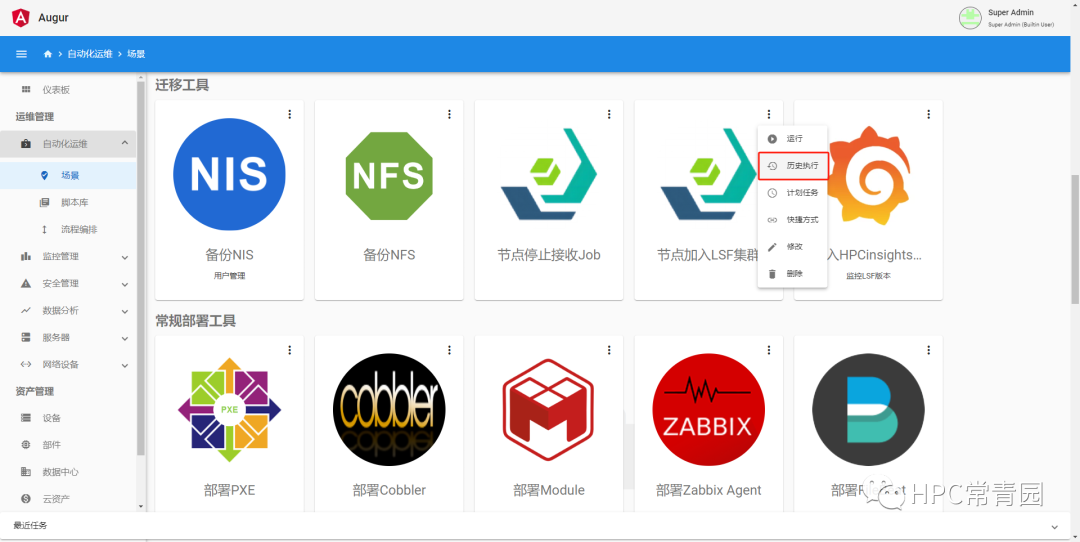Go to home via breadcrumb house icon
This screenshot has height=542, width=1080.
pos(48,54)
